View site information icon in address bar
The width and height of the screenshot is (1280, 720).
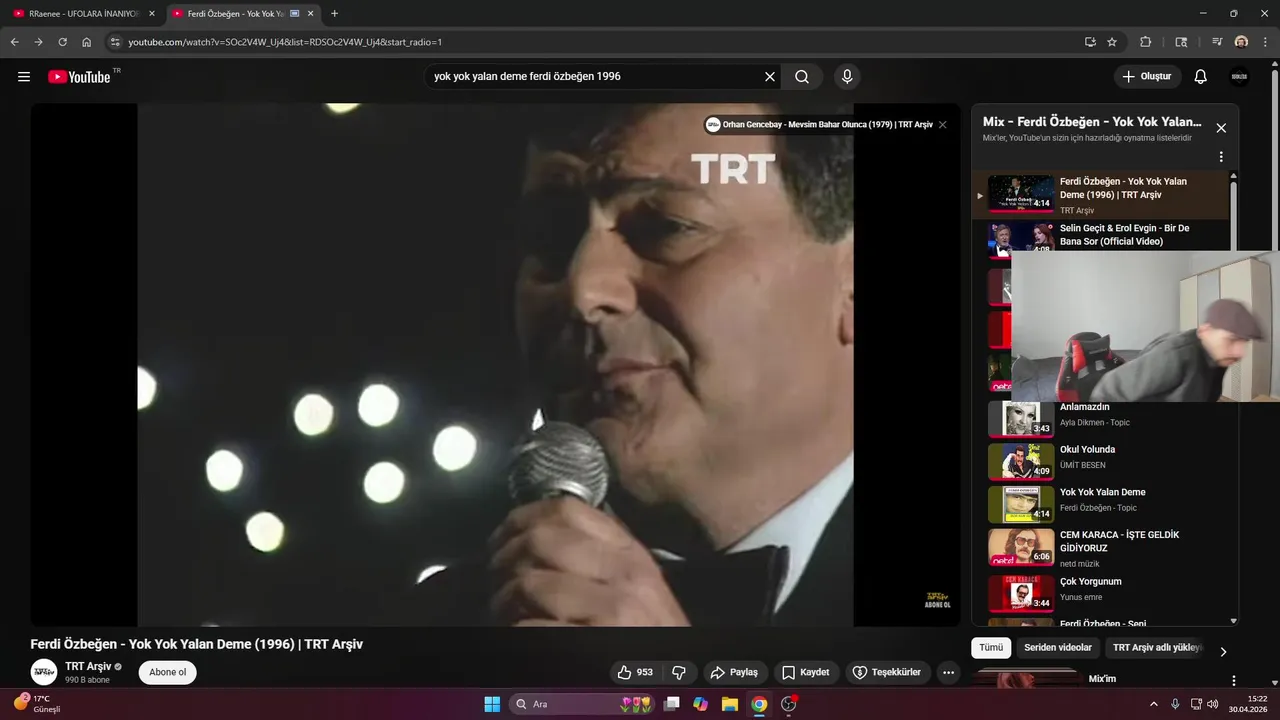[115, 42]
